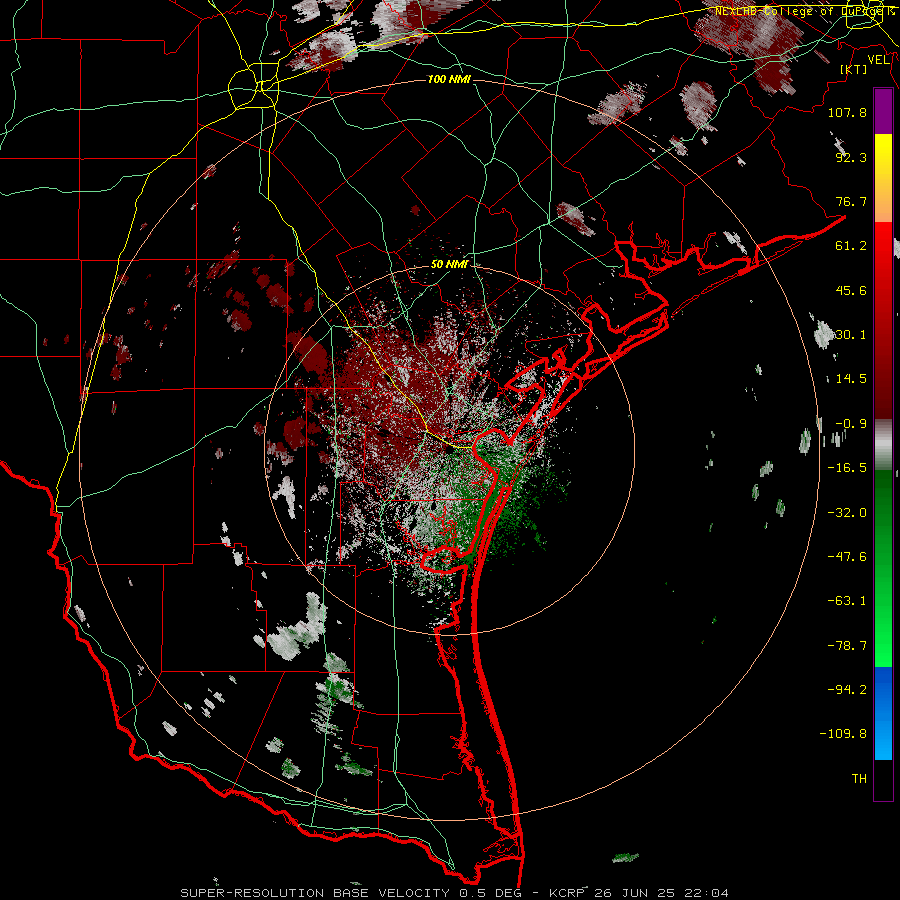Select the -47.6 value on the velocity scale

[847, 557]
